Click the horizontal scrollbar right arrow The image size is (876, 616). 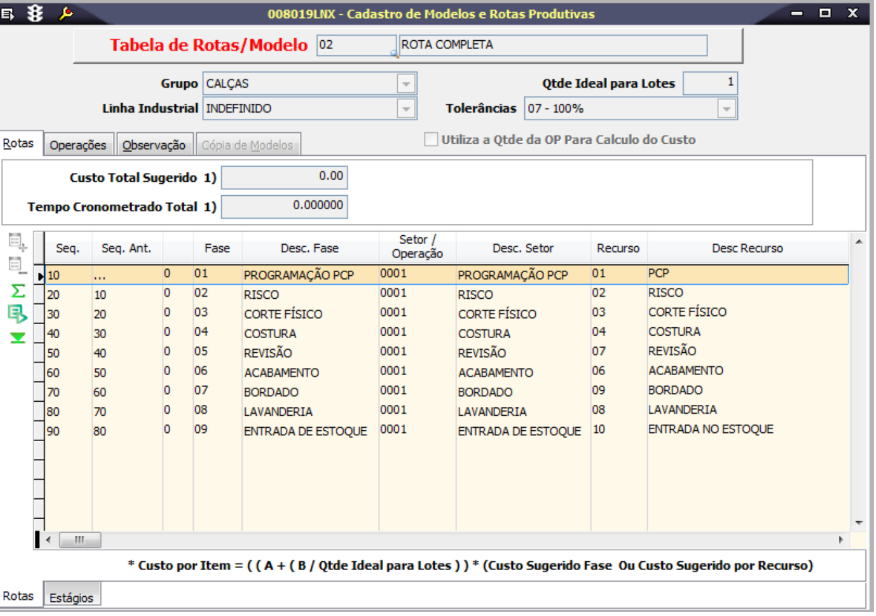coord(841,540)
